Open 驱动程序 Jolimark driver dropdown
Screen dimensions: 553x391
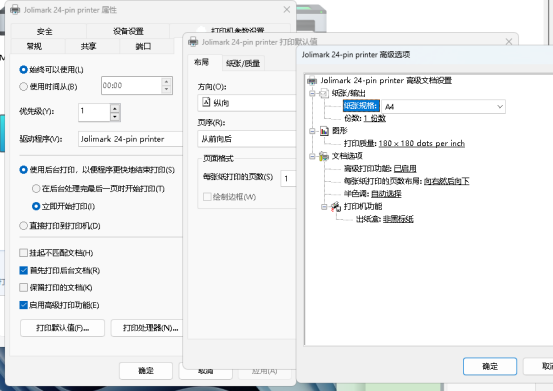pyautogui.click(x=130, y=139)
